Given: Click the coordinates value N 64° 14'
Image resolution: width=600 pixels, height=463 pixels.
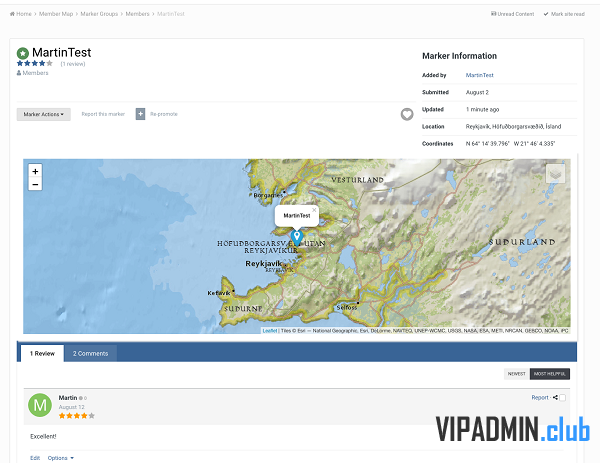Looking at the screenshot, I should pos(510,143).
